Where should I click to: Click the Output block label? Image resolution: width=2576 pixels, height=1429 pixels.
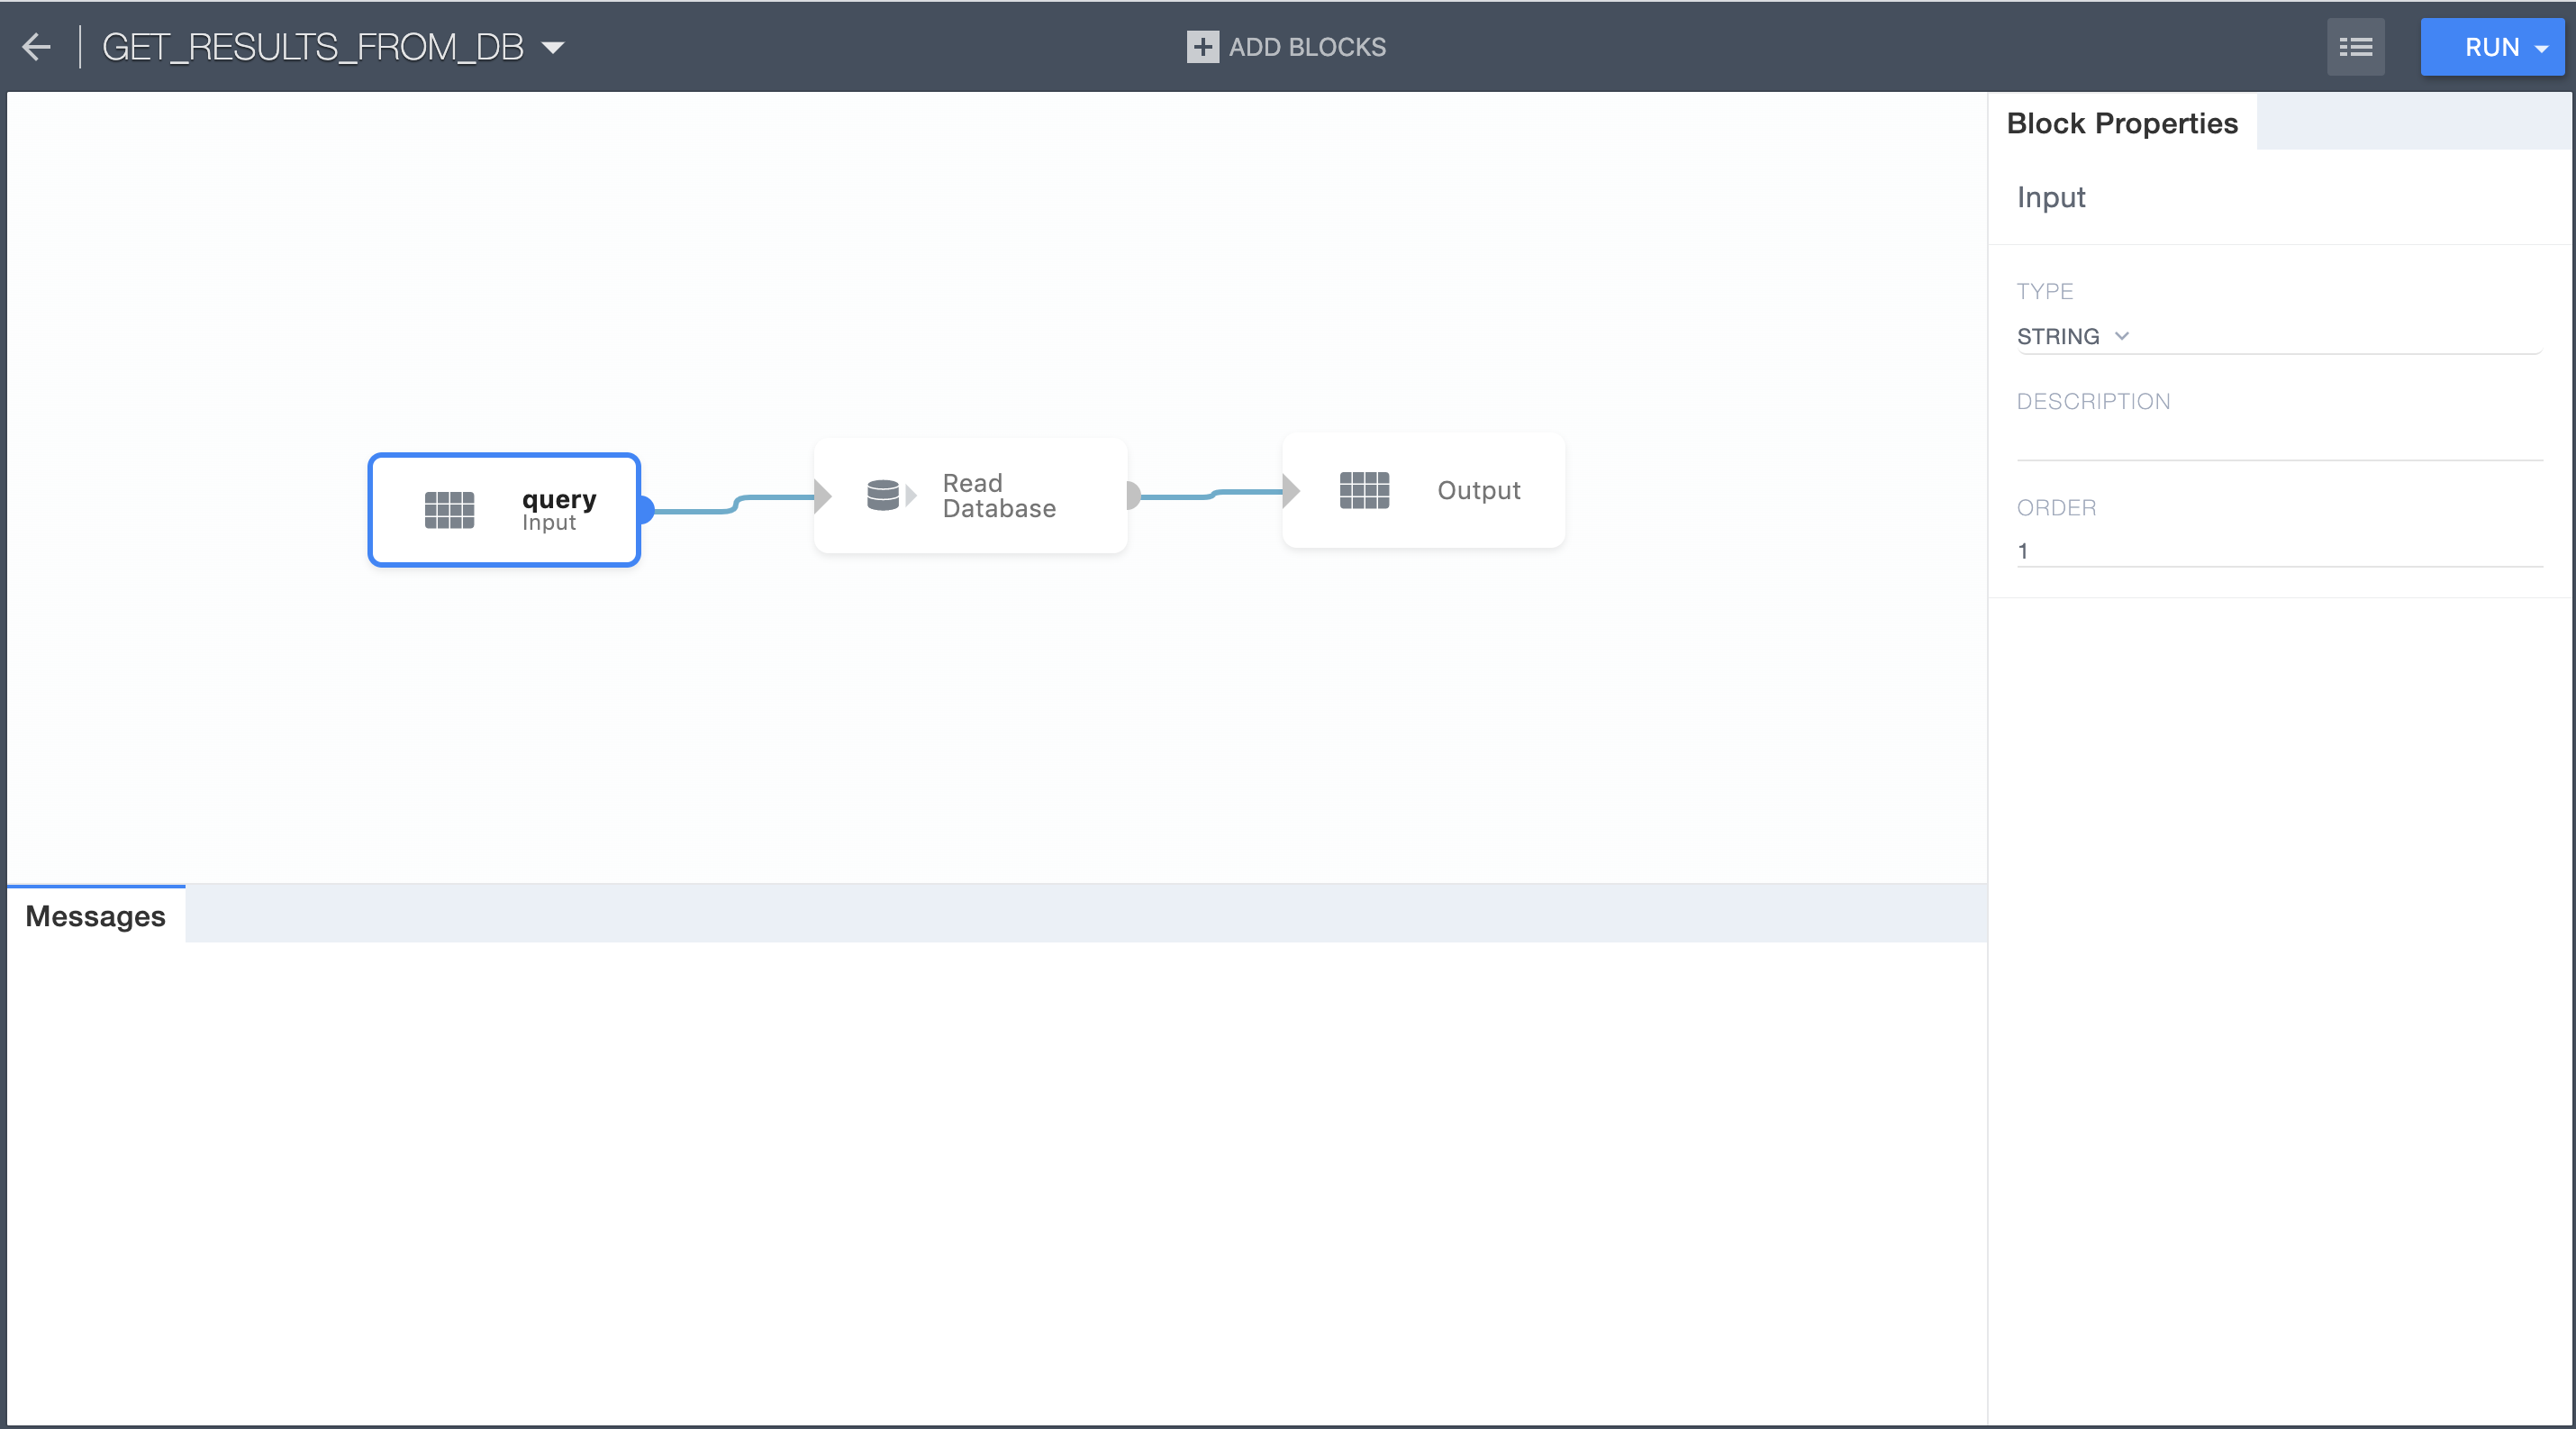[x=1478, y=490]
